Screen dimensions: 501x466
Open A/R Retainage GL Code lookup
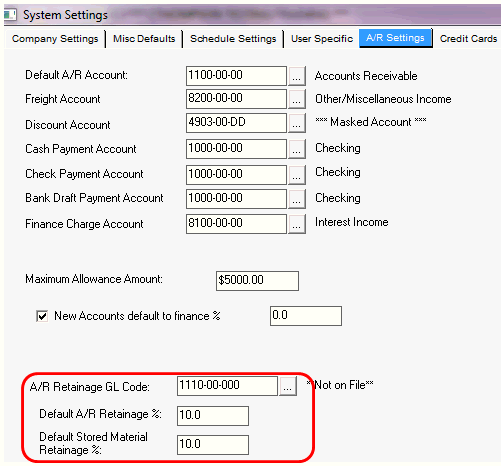click(x=288, y=386)
